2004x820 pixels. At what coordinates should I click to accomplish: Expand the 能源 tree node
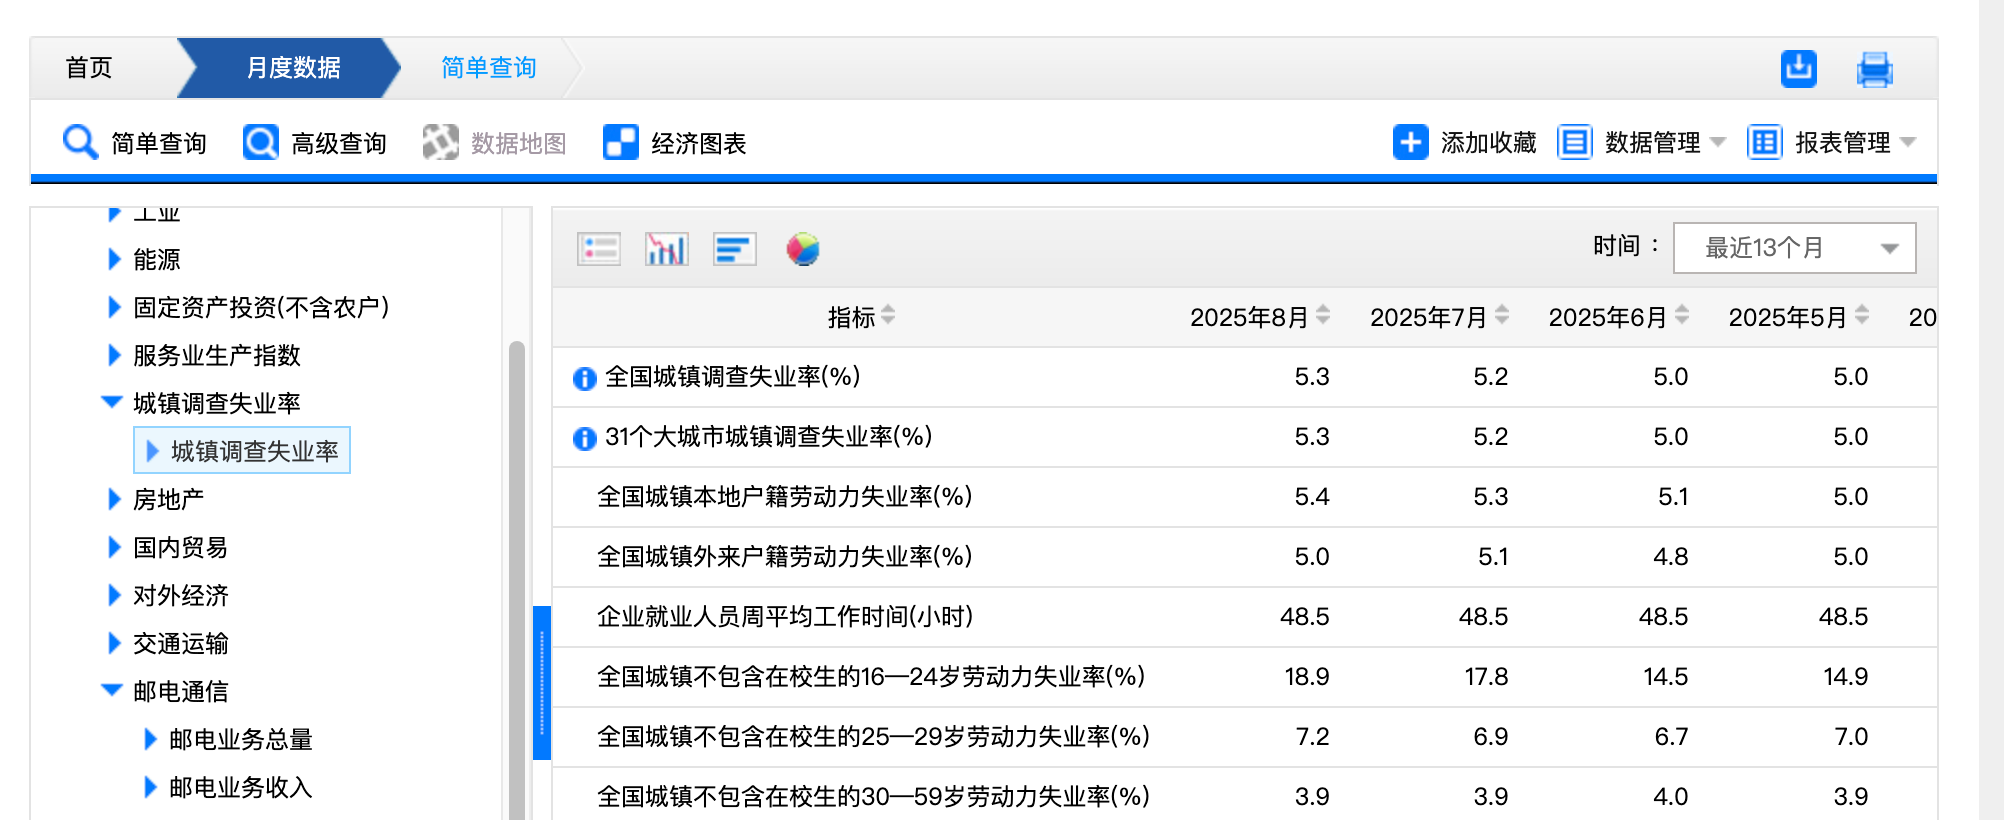114,259
